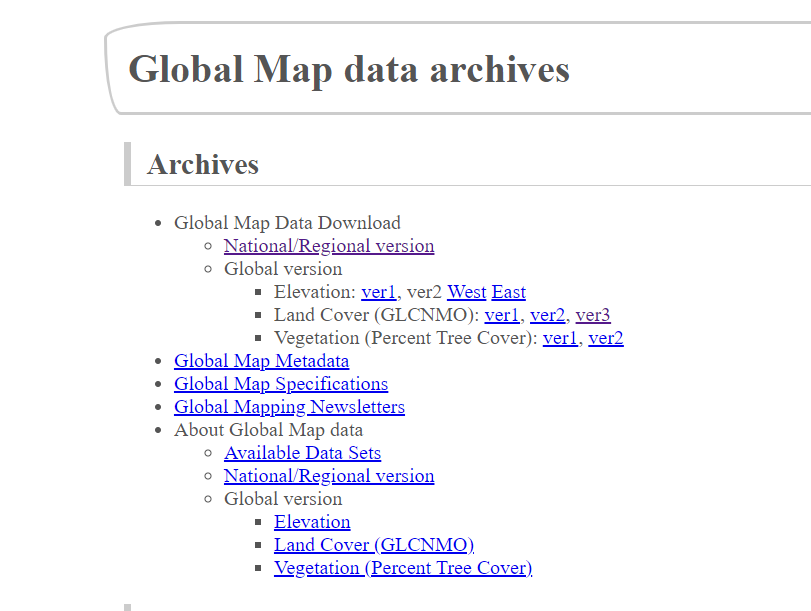The height and width of the screenshot is (611, 811).
Task: Click 'Global version' text under About Global Map data
Action: [x=283, y=499]
